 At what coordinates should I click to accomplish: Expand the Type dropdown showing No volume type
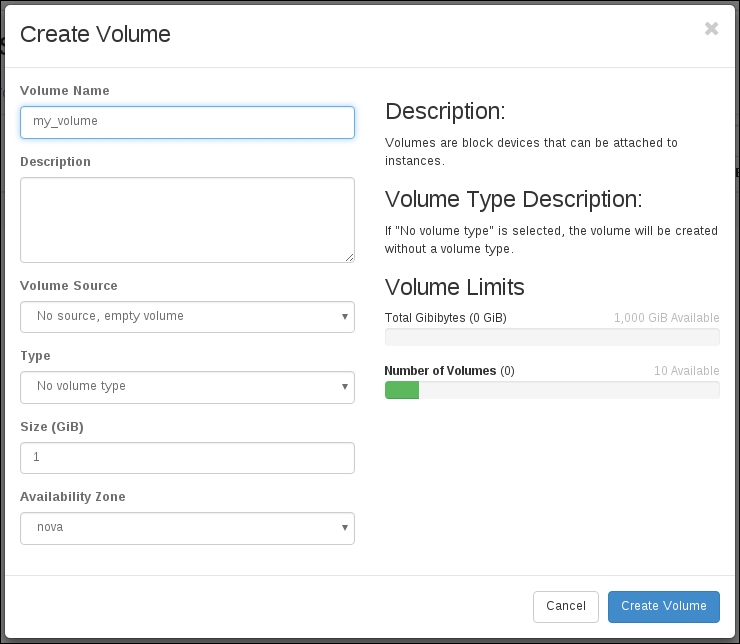[187, 386]
